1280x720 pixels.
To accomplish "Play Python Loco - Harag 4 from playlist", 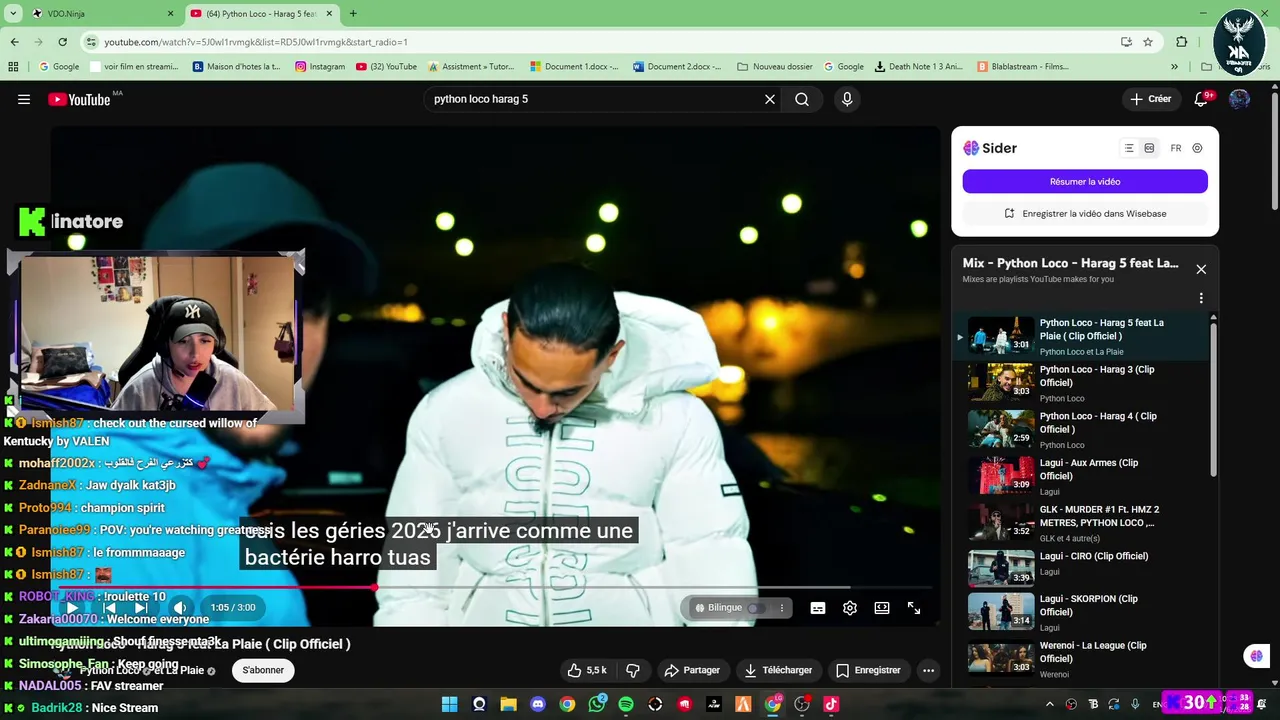I will (1082, 429).
